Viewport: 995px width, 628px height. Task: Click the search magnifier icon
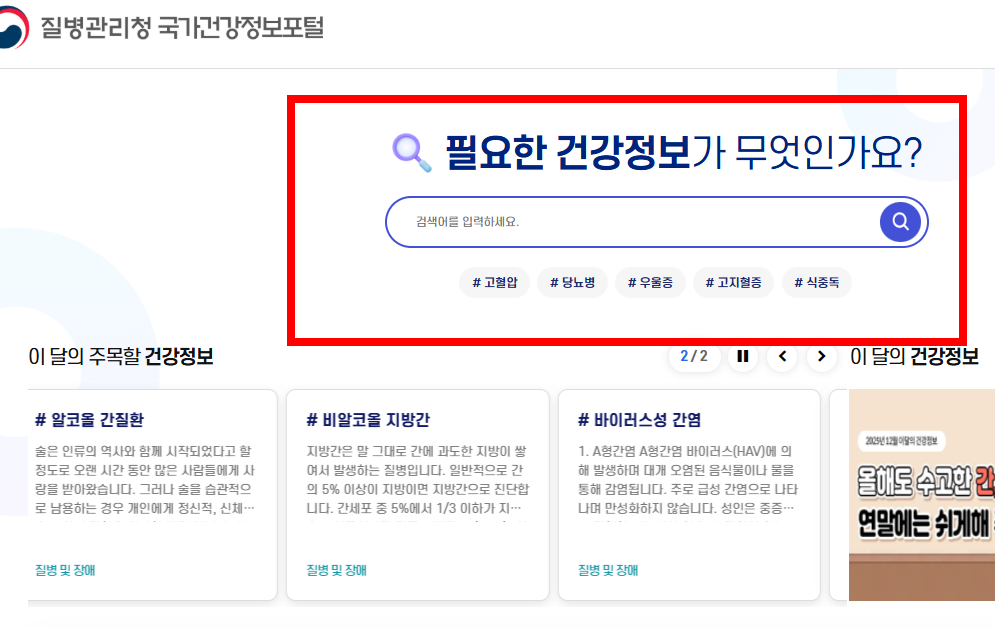[898, 221]
